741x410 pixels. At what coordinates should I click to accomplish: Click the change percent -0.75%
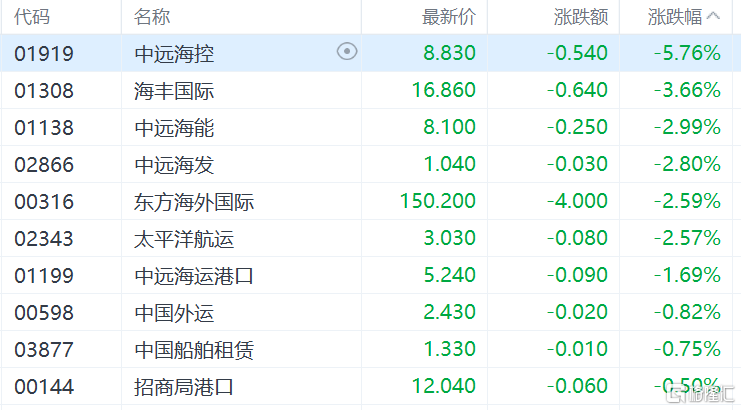pos(687,349)
